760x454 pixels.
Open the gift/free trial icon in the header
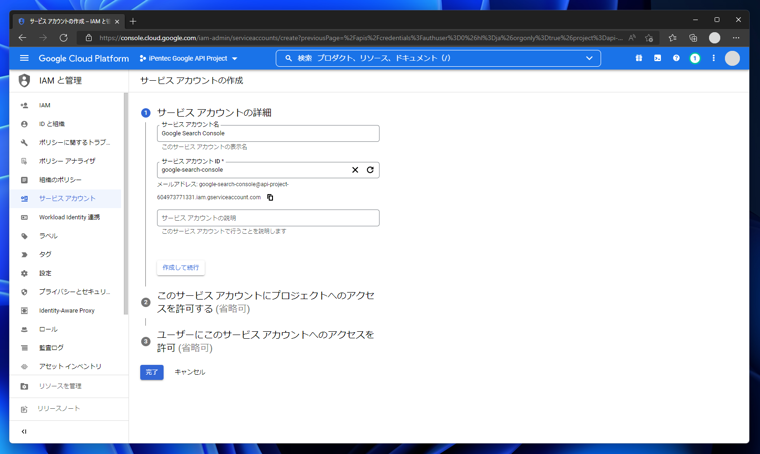coord(639,58)
